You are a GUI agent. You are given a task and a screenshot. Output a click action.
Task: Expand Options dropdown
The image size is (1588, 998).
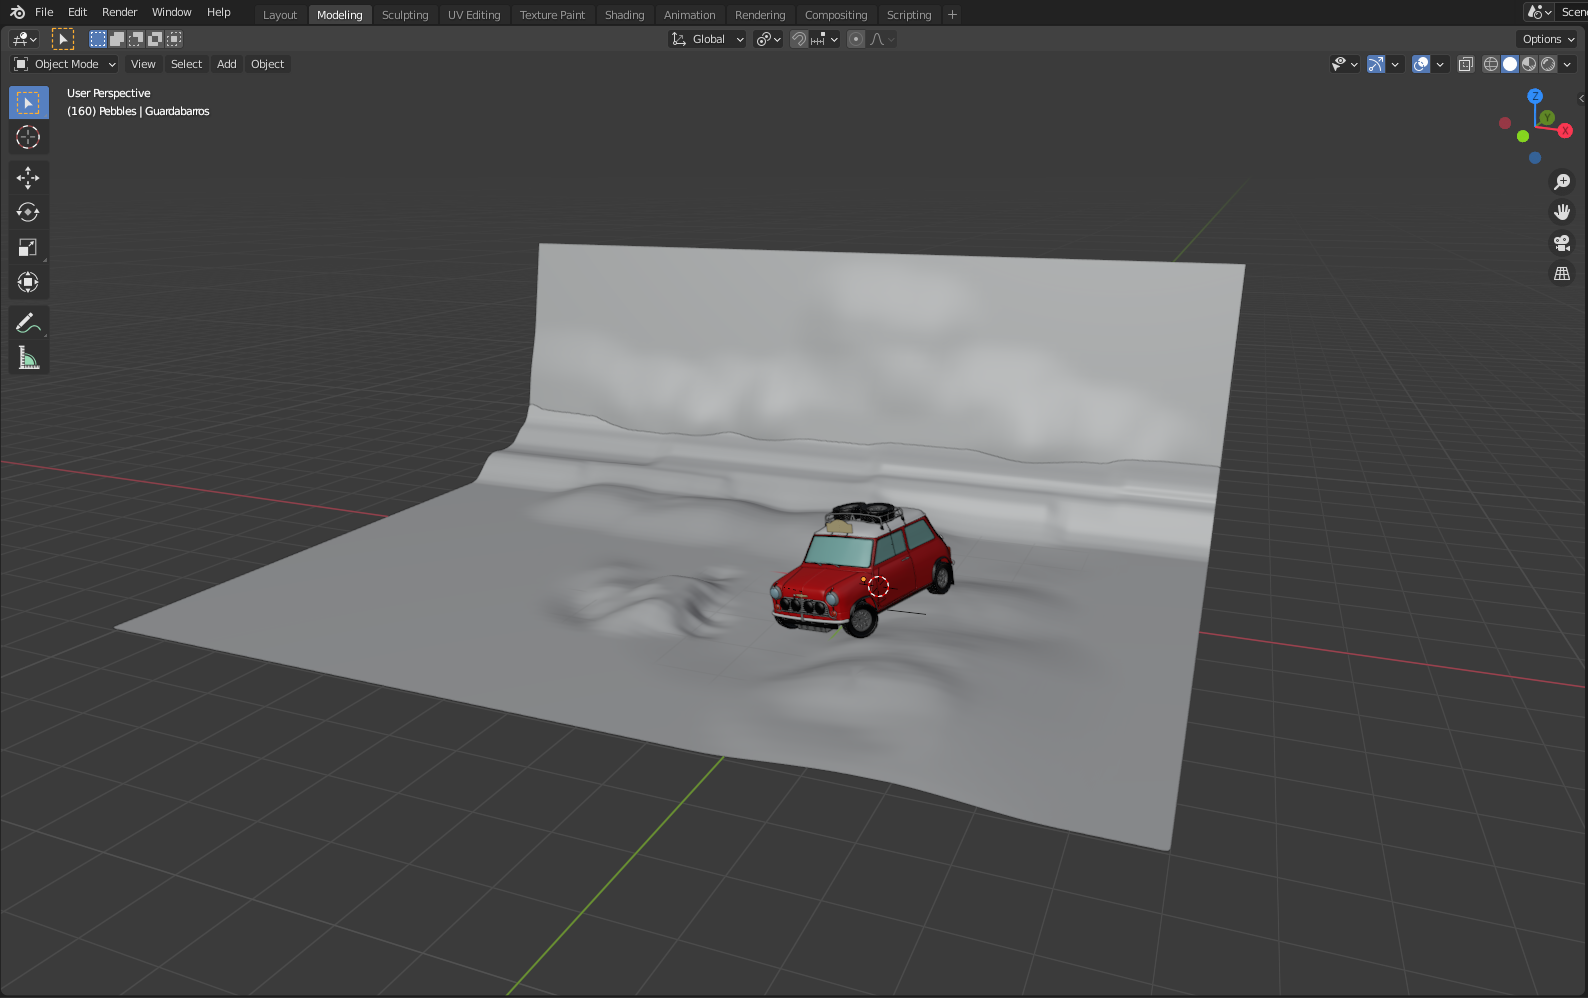click(1547, 39)
